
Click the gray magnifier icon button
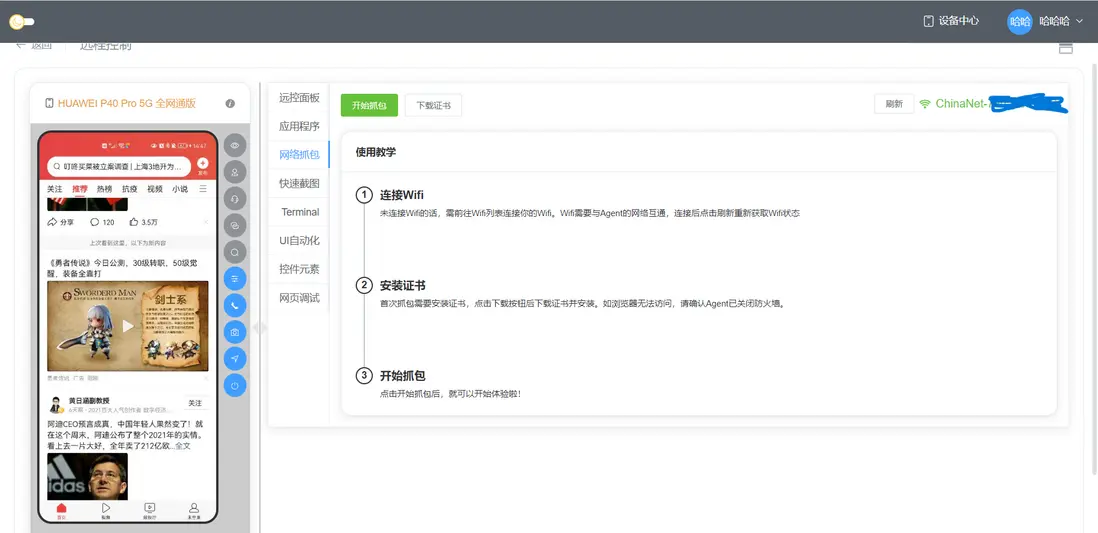tap(235, 252)
